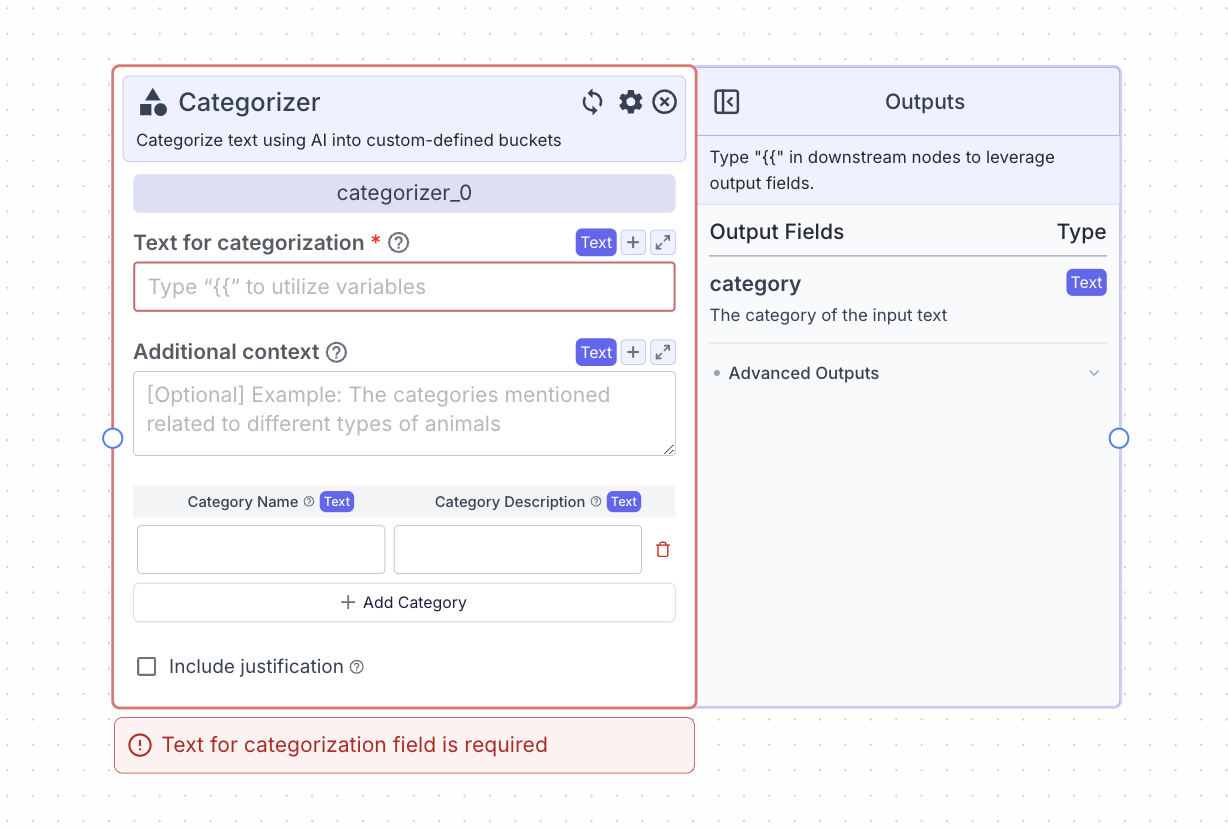Viewport: 1228px width, 830px height.
Task: Click the Additional context text area
Action: [404, 413]
